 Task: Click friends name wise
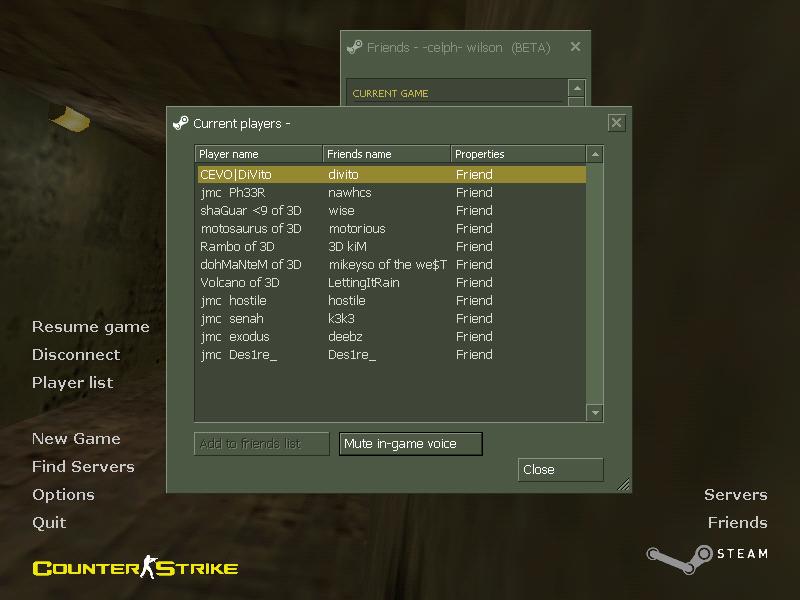[341, 211]
